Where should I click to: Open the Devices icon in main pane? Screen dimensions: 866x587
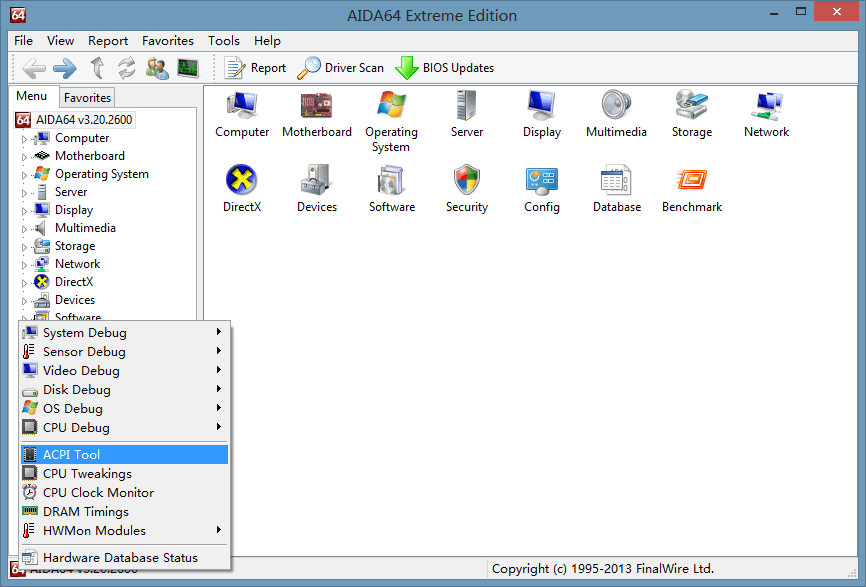316,180
